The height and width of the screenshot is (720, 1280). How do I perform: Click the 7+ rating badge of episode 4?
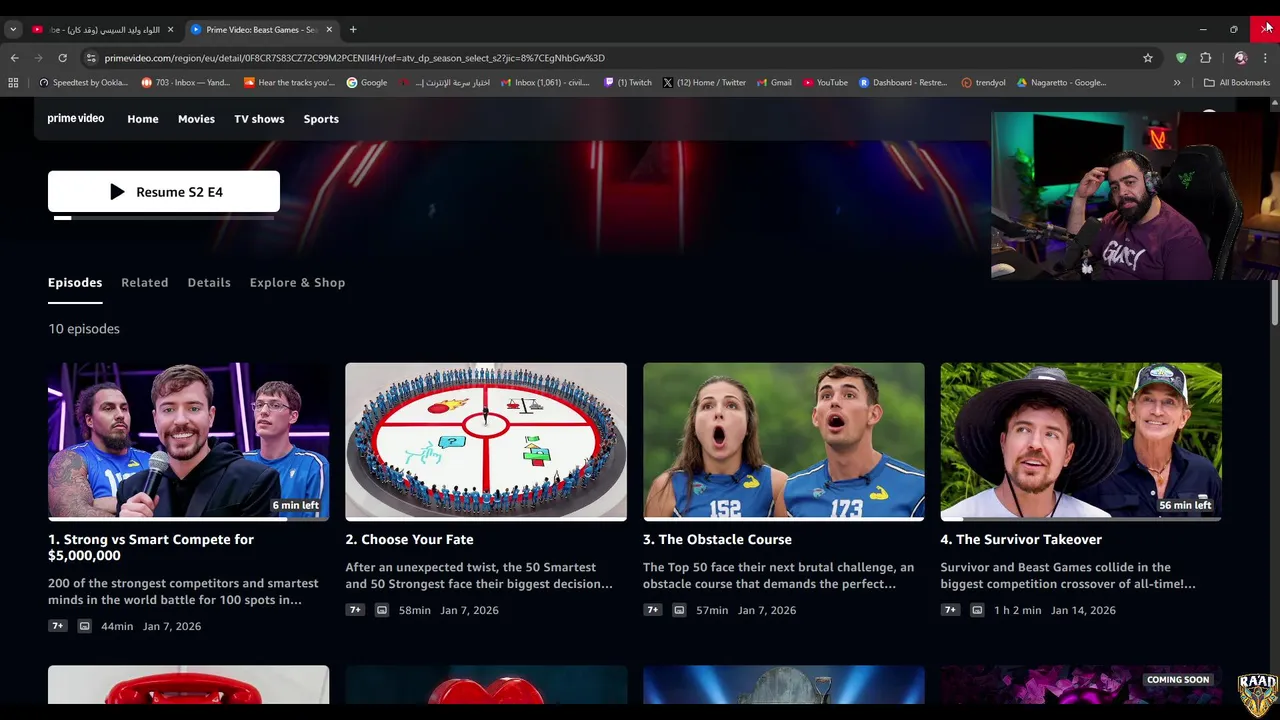coord(950,610)
